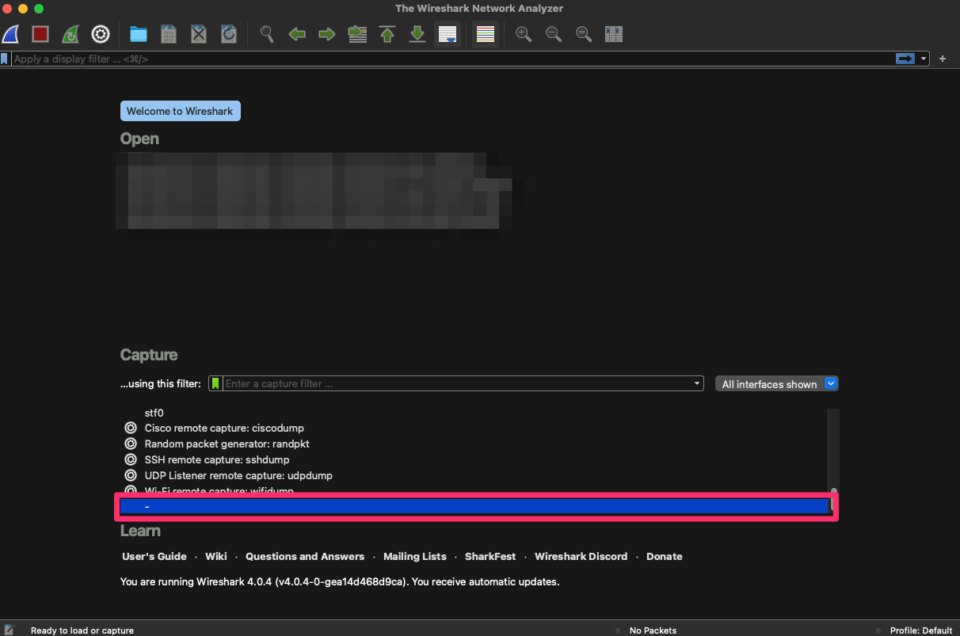
Task: Open Capture options via the gear icon
Action: coord(99,34)
